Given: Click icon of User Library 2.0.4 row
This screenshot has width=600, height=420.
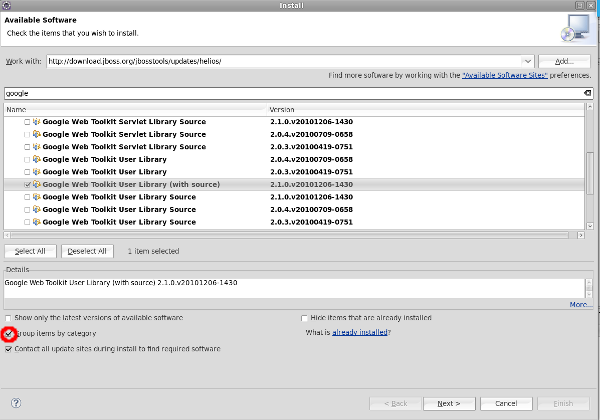Looking at the screenshot, I should (x=37, y=159).
